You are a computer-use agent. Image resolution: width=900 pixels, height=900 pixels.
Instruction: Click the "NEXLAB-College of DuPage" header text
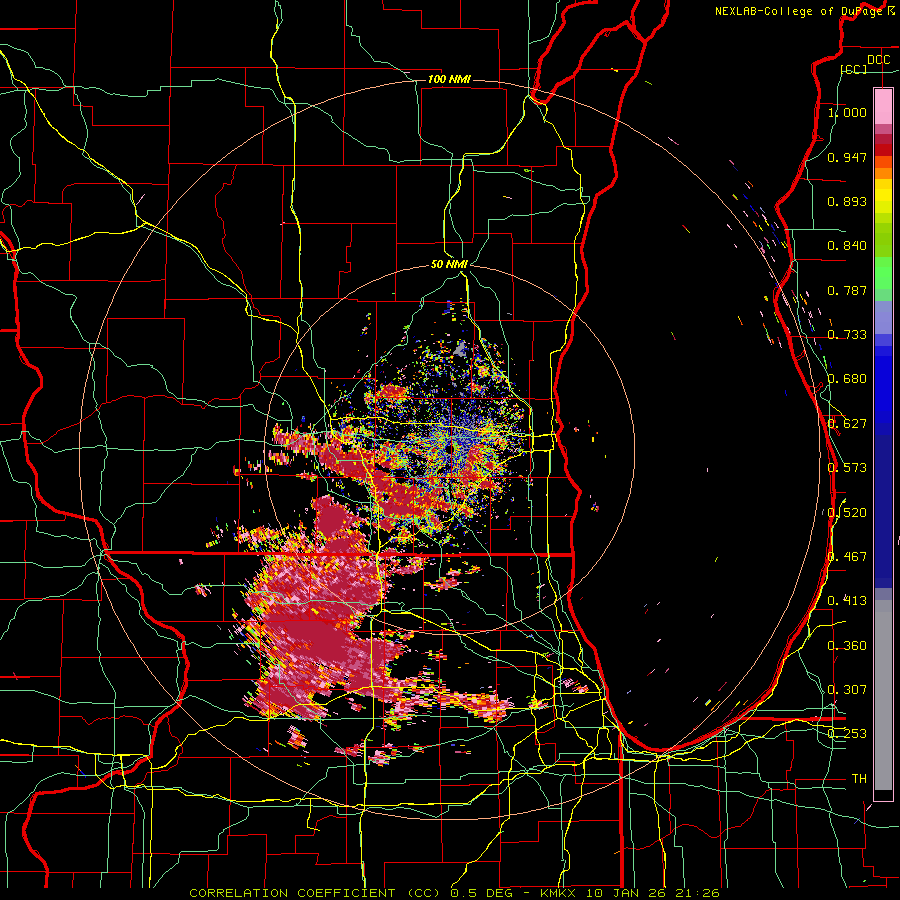tap(798, 11)
